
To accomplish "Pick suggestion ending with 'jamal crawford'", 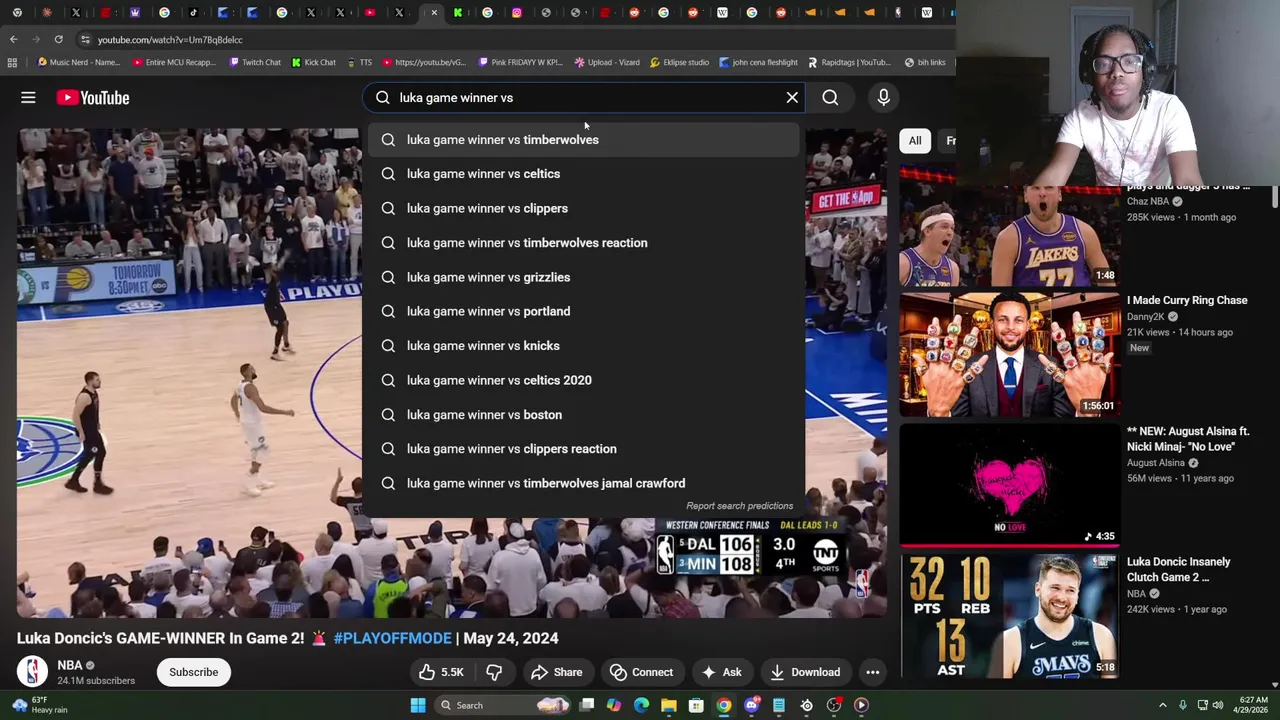I will point(585,483).
